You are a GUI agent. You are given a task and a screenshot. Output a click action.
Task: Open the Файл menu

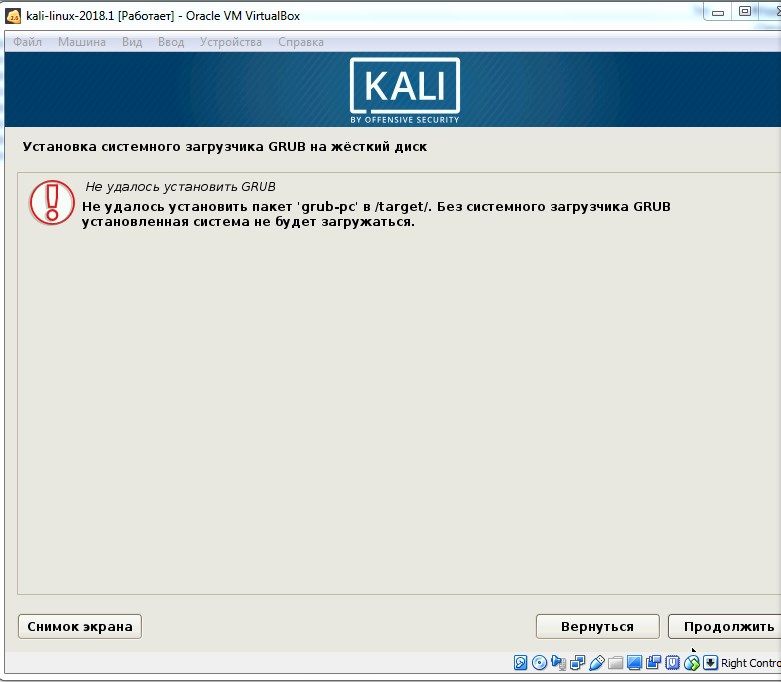pos(28,42)
